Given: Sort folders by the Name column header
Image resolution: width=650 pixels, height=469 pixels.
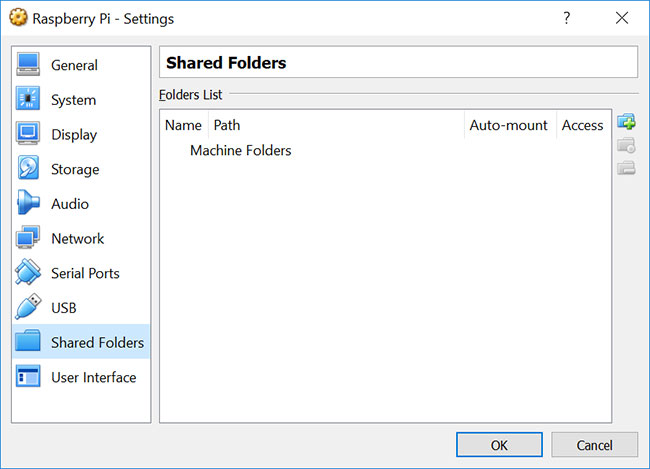Looking at the screenshot, I should [184, 125].
